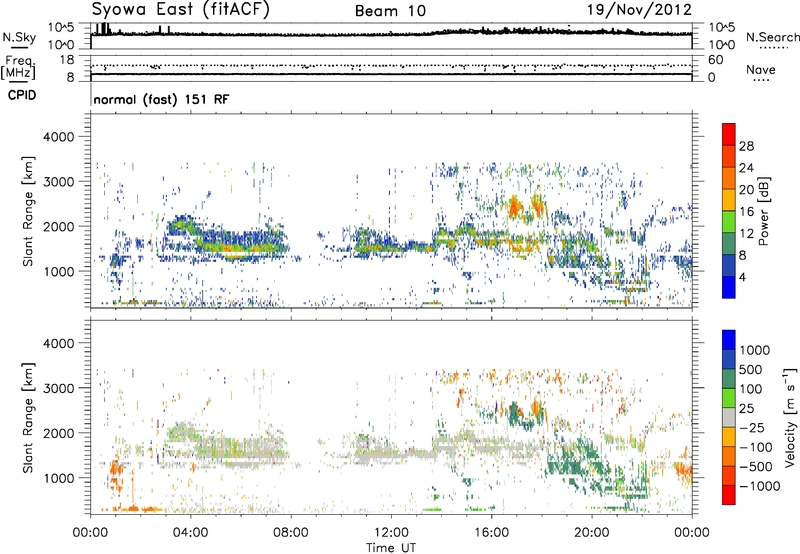Pick the light green segment of Power colorbar
800x554 pixels.
729,222
